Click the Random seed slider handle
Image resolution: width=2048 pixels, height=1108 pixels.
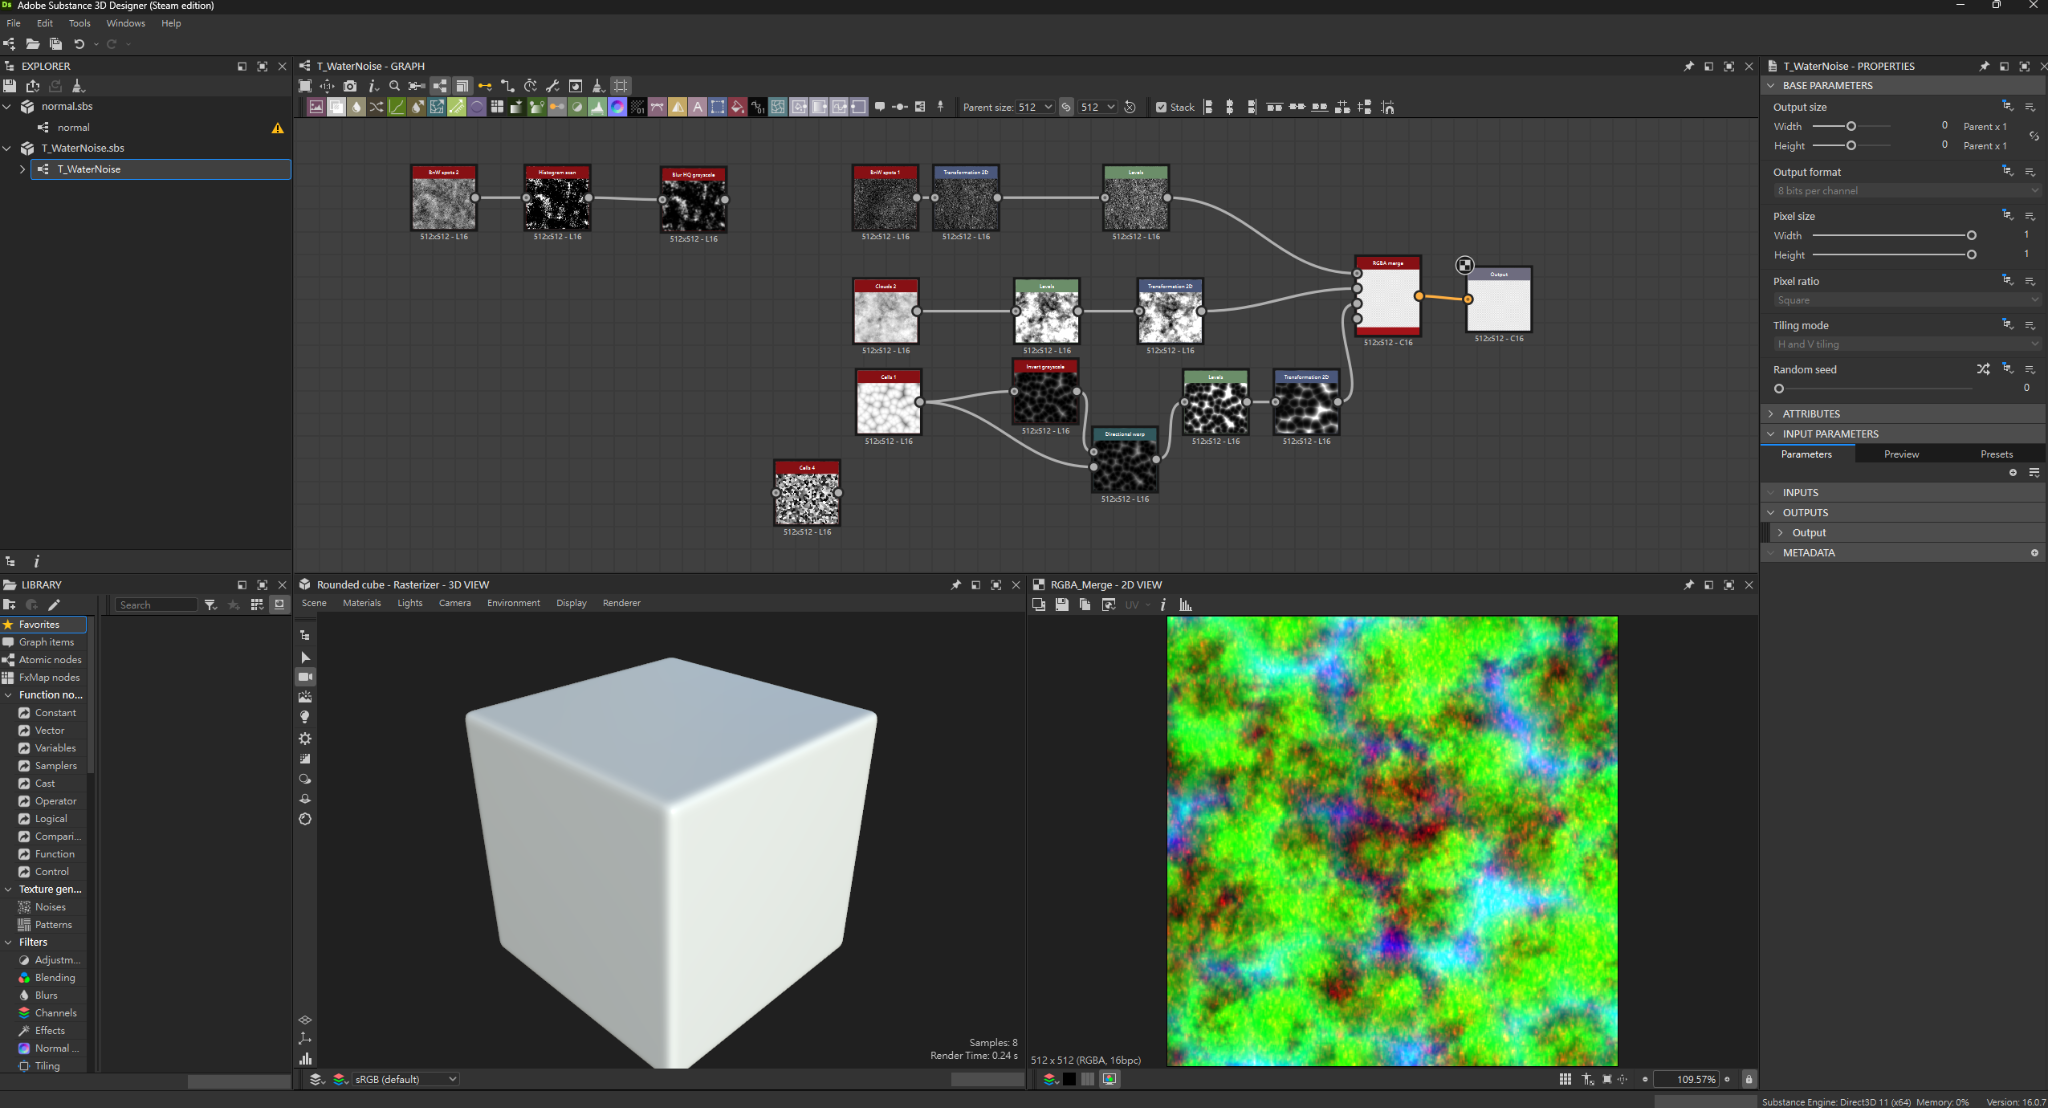coord(1779,389)
